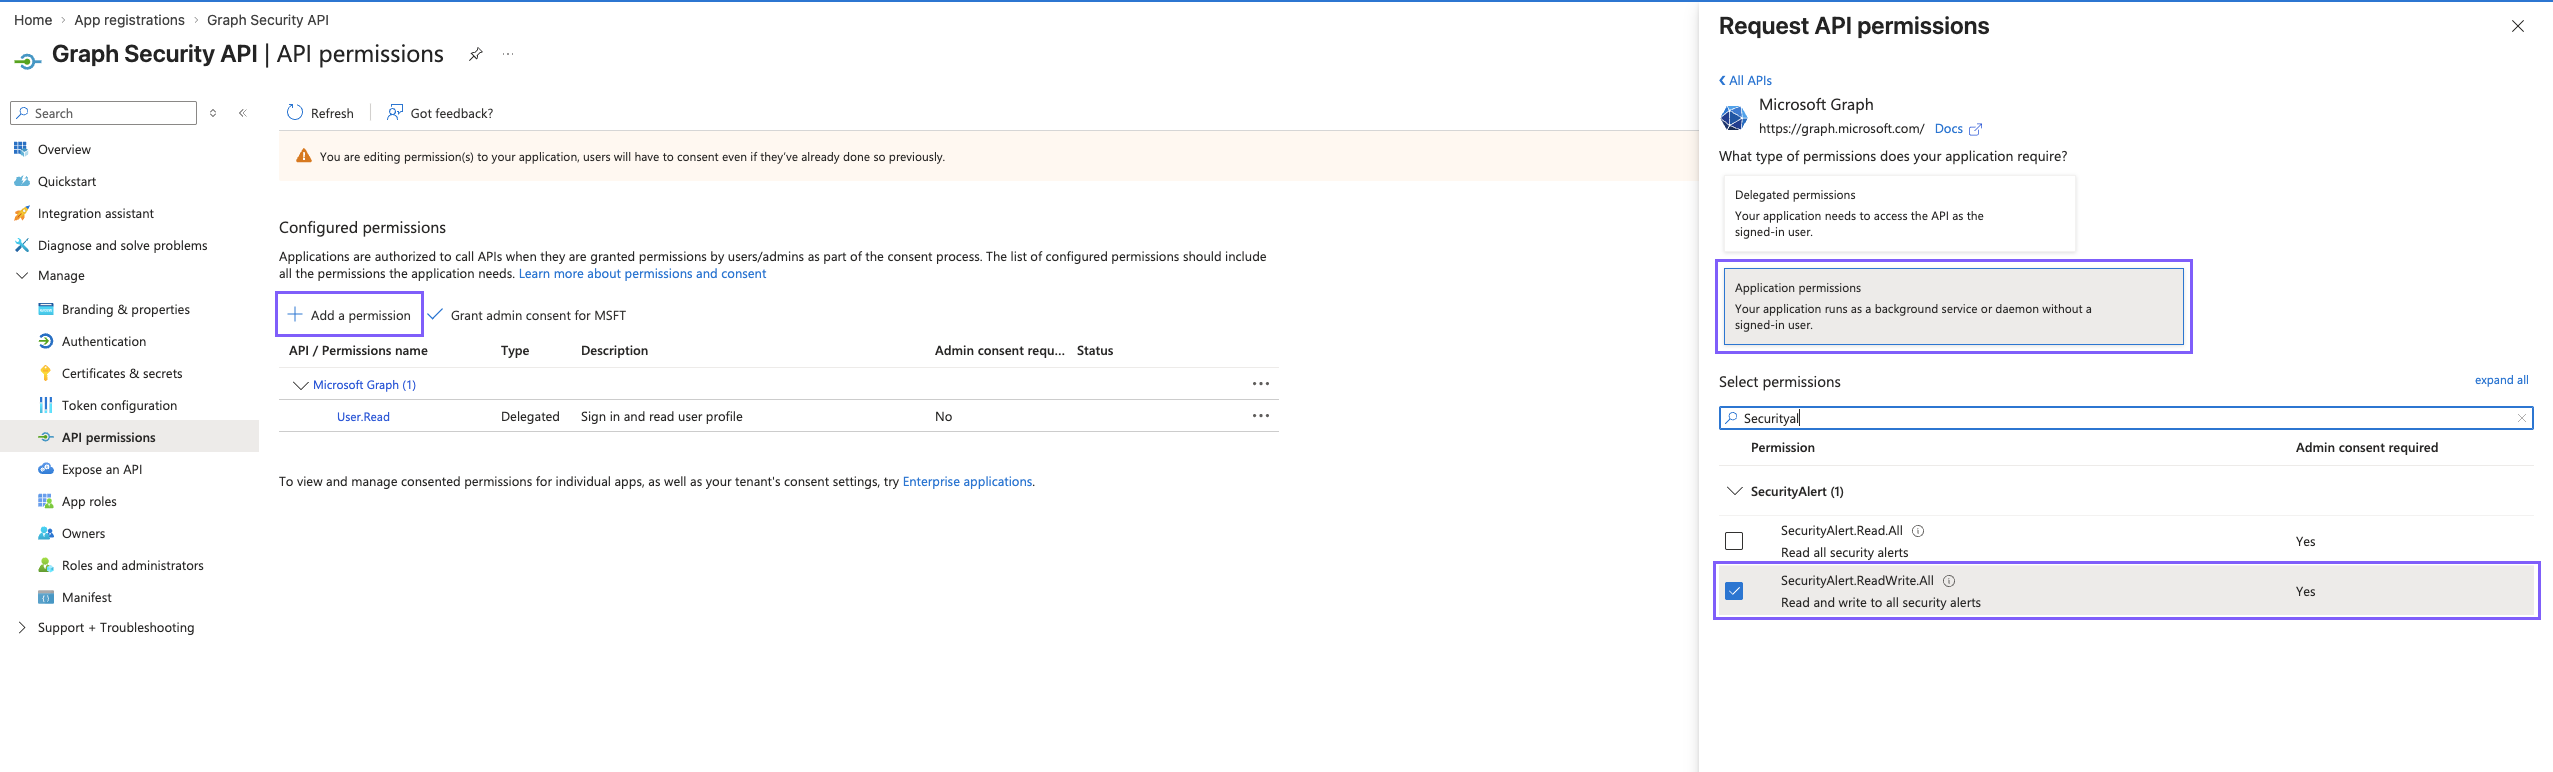Open Quickstart in the sidebar
This screenshot has height=772, width=2553.
coord(67,181)
